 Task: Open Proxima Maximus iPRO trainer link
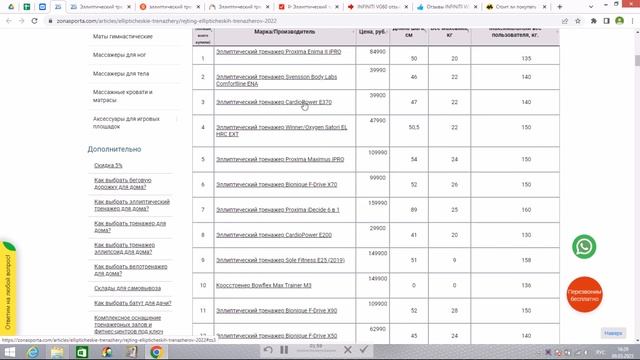point(280,159)
